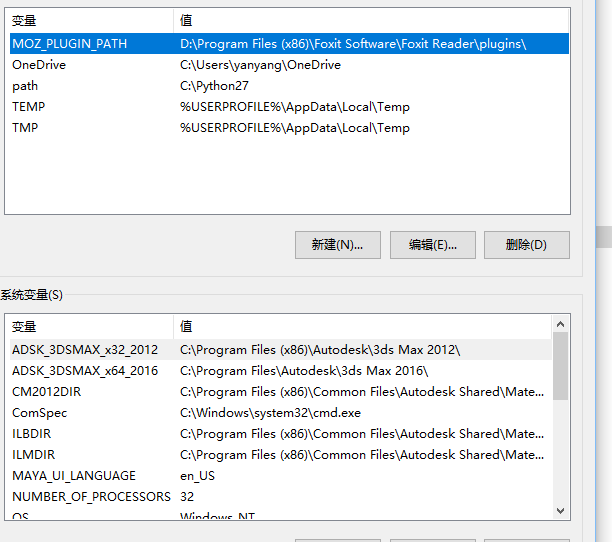This screenshot has width=612, height=542.
Task: Choose the CM2012DIR system variable row
Action: click(47, 392)
